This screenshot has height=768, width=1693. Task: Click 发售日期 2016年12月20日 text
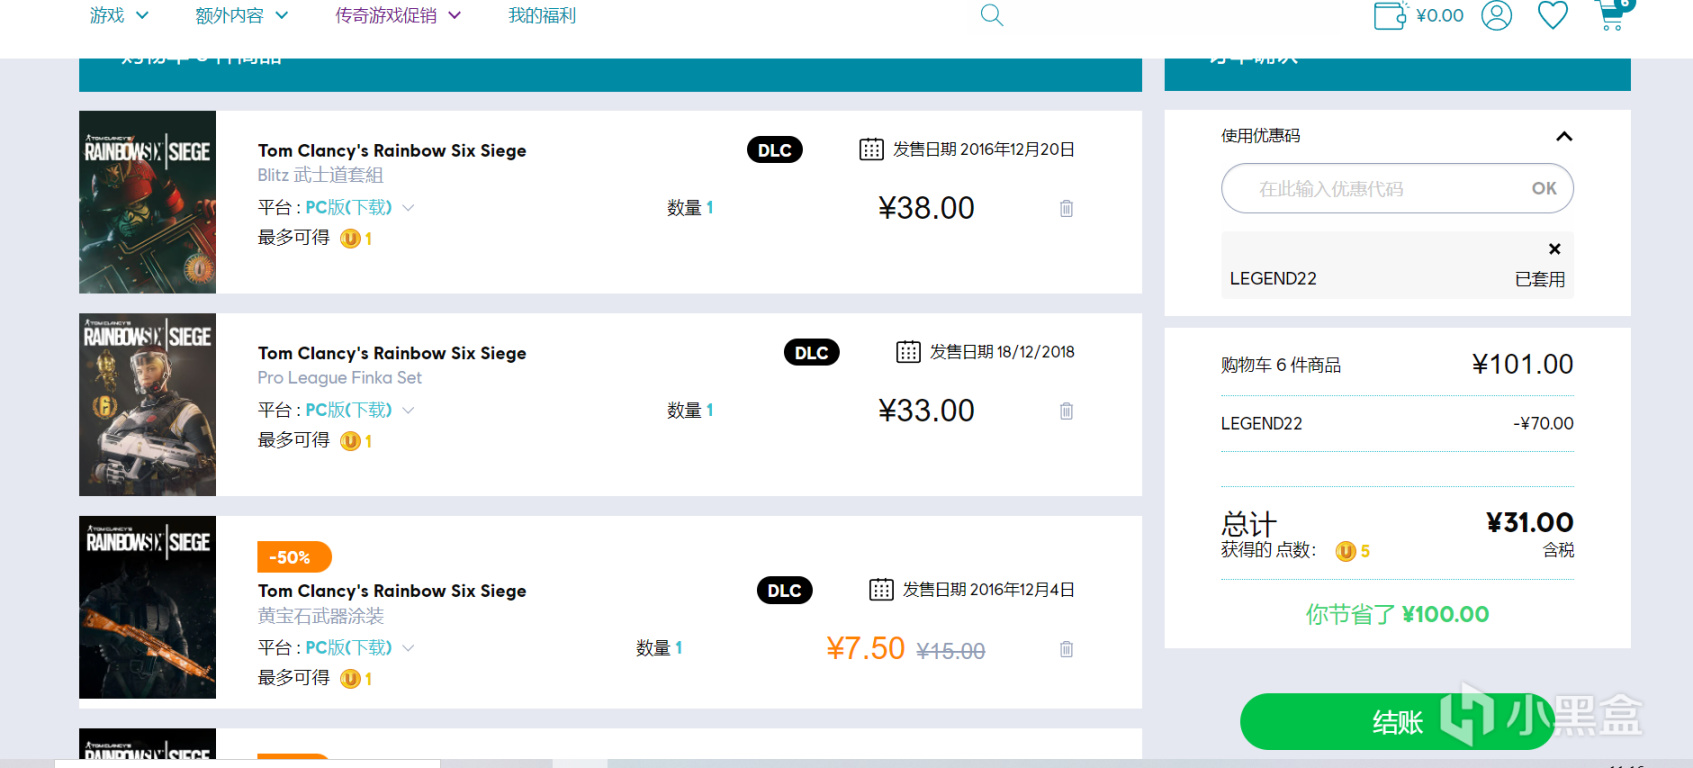[983, 150]
